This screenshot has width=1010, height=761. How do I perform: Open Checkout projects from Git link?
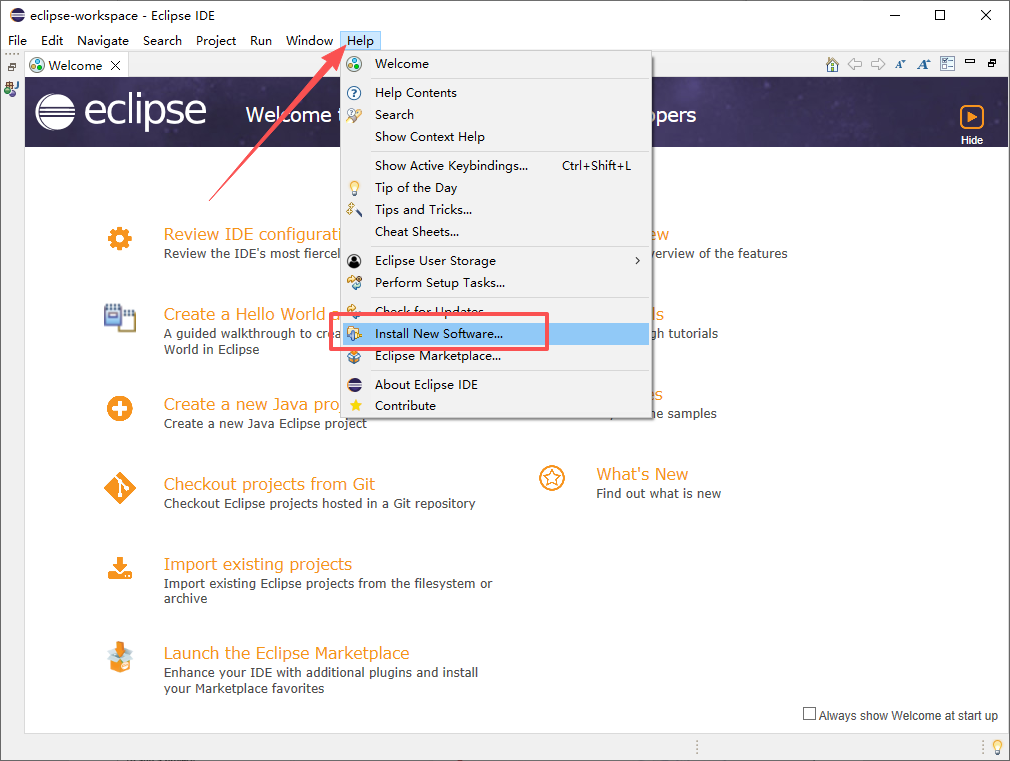click(269, 484)
